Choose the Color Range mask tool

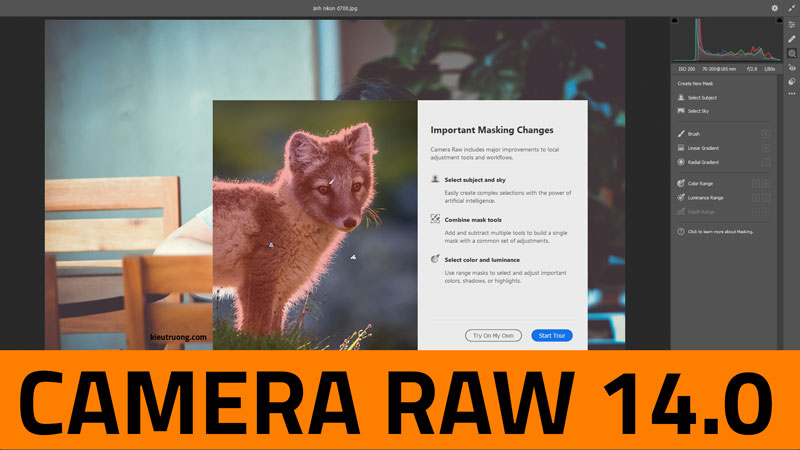click(695, 183)
